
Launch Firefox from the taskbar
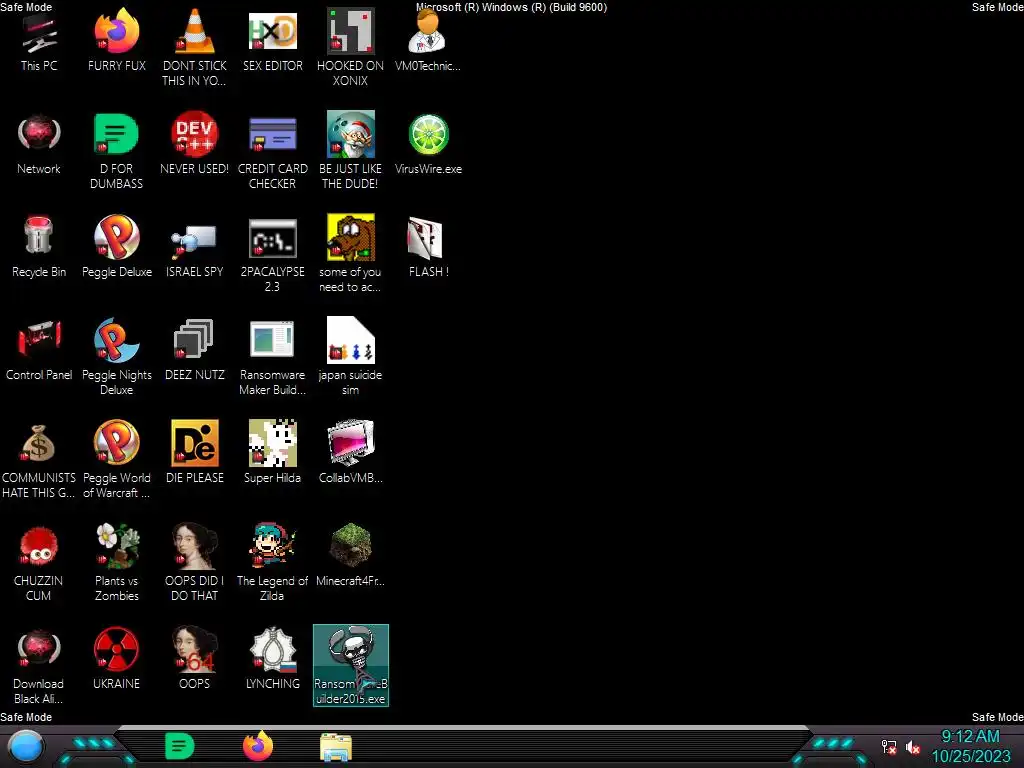coord(258,746)
